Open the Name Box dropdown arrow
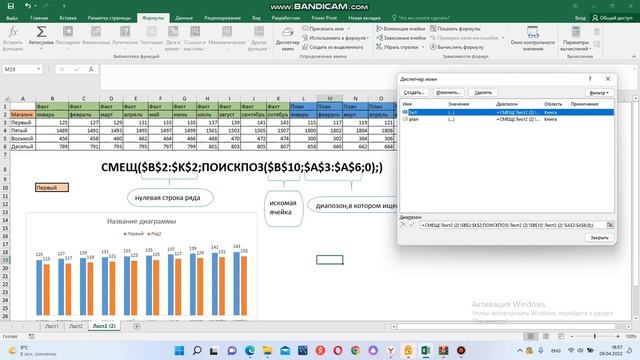 click(x=38, y=69)
